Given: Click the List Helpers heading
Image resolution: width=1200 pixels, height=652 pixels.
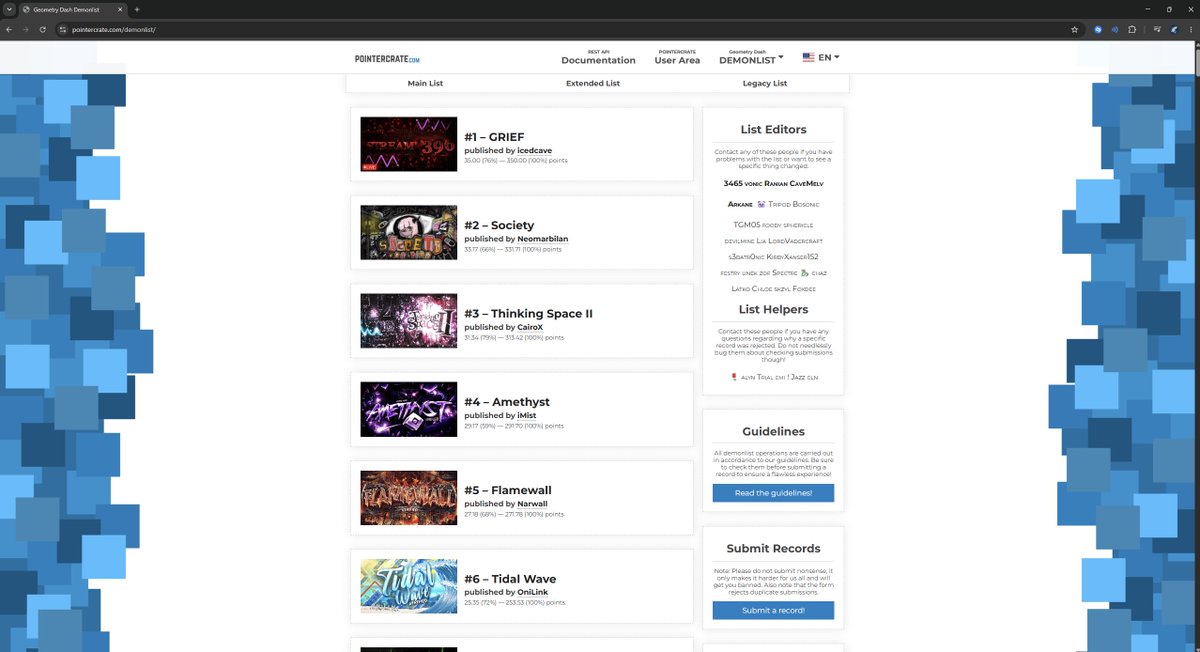Looking at the screenshot, I should pyautogui.click(x=773, y=310).
